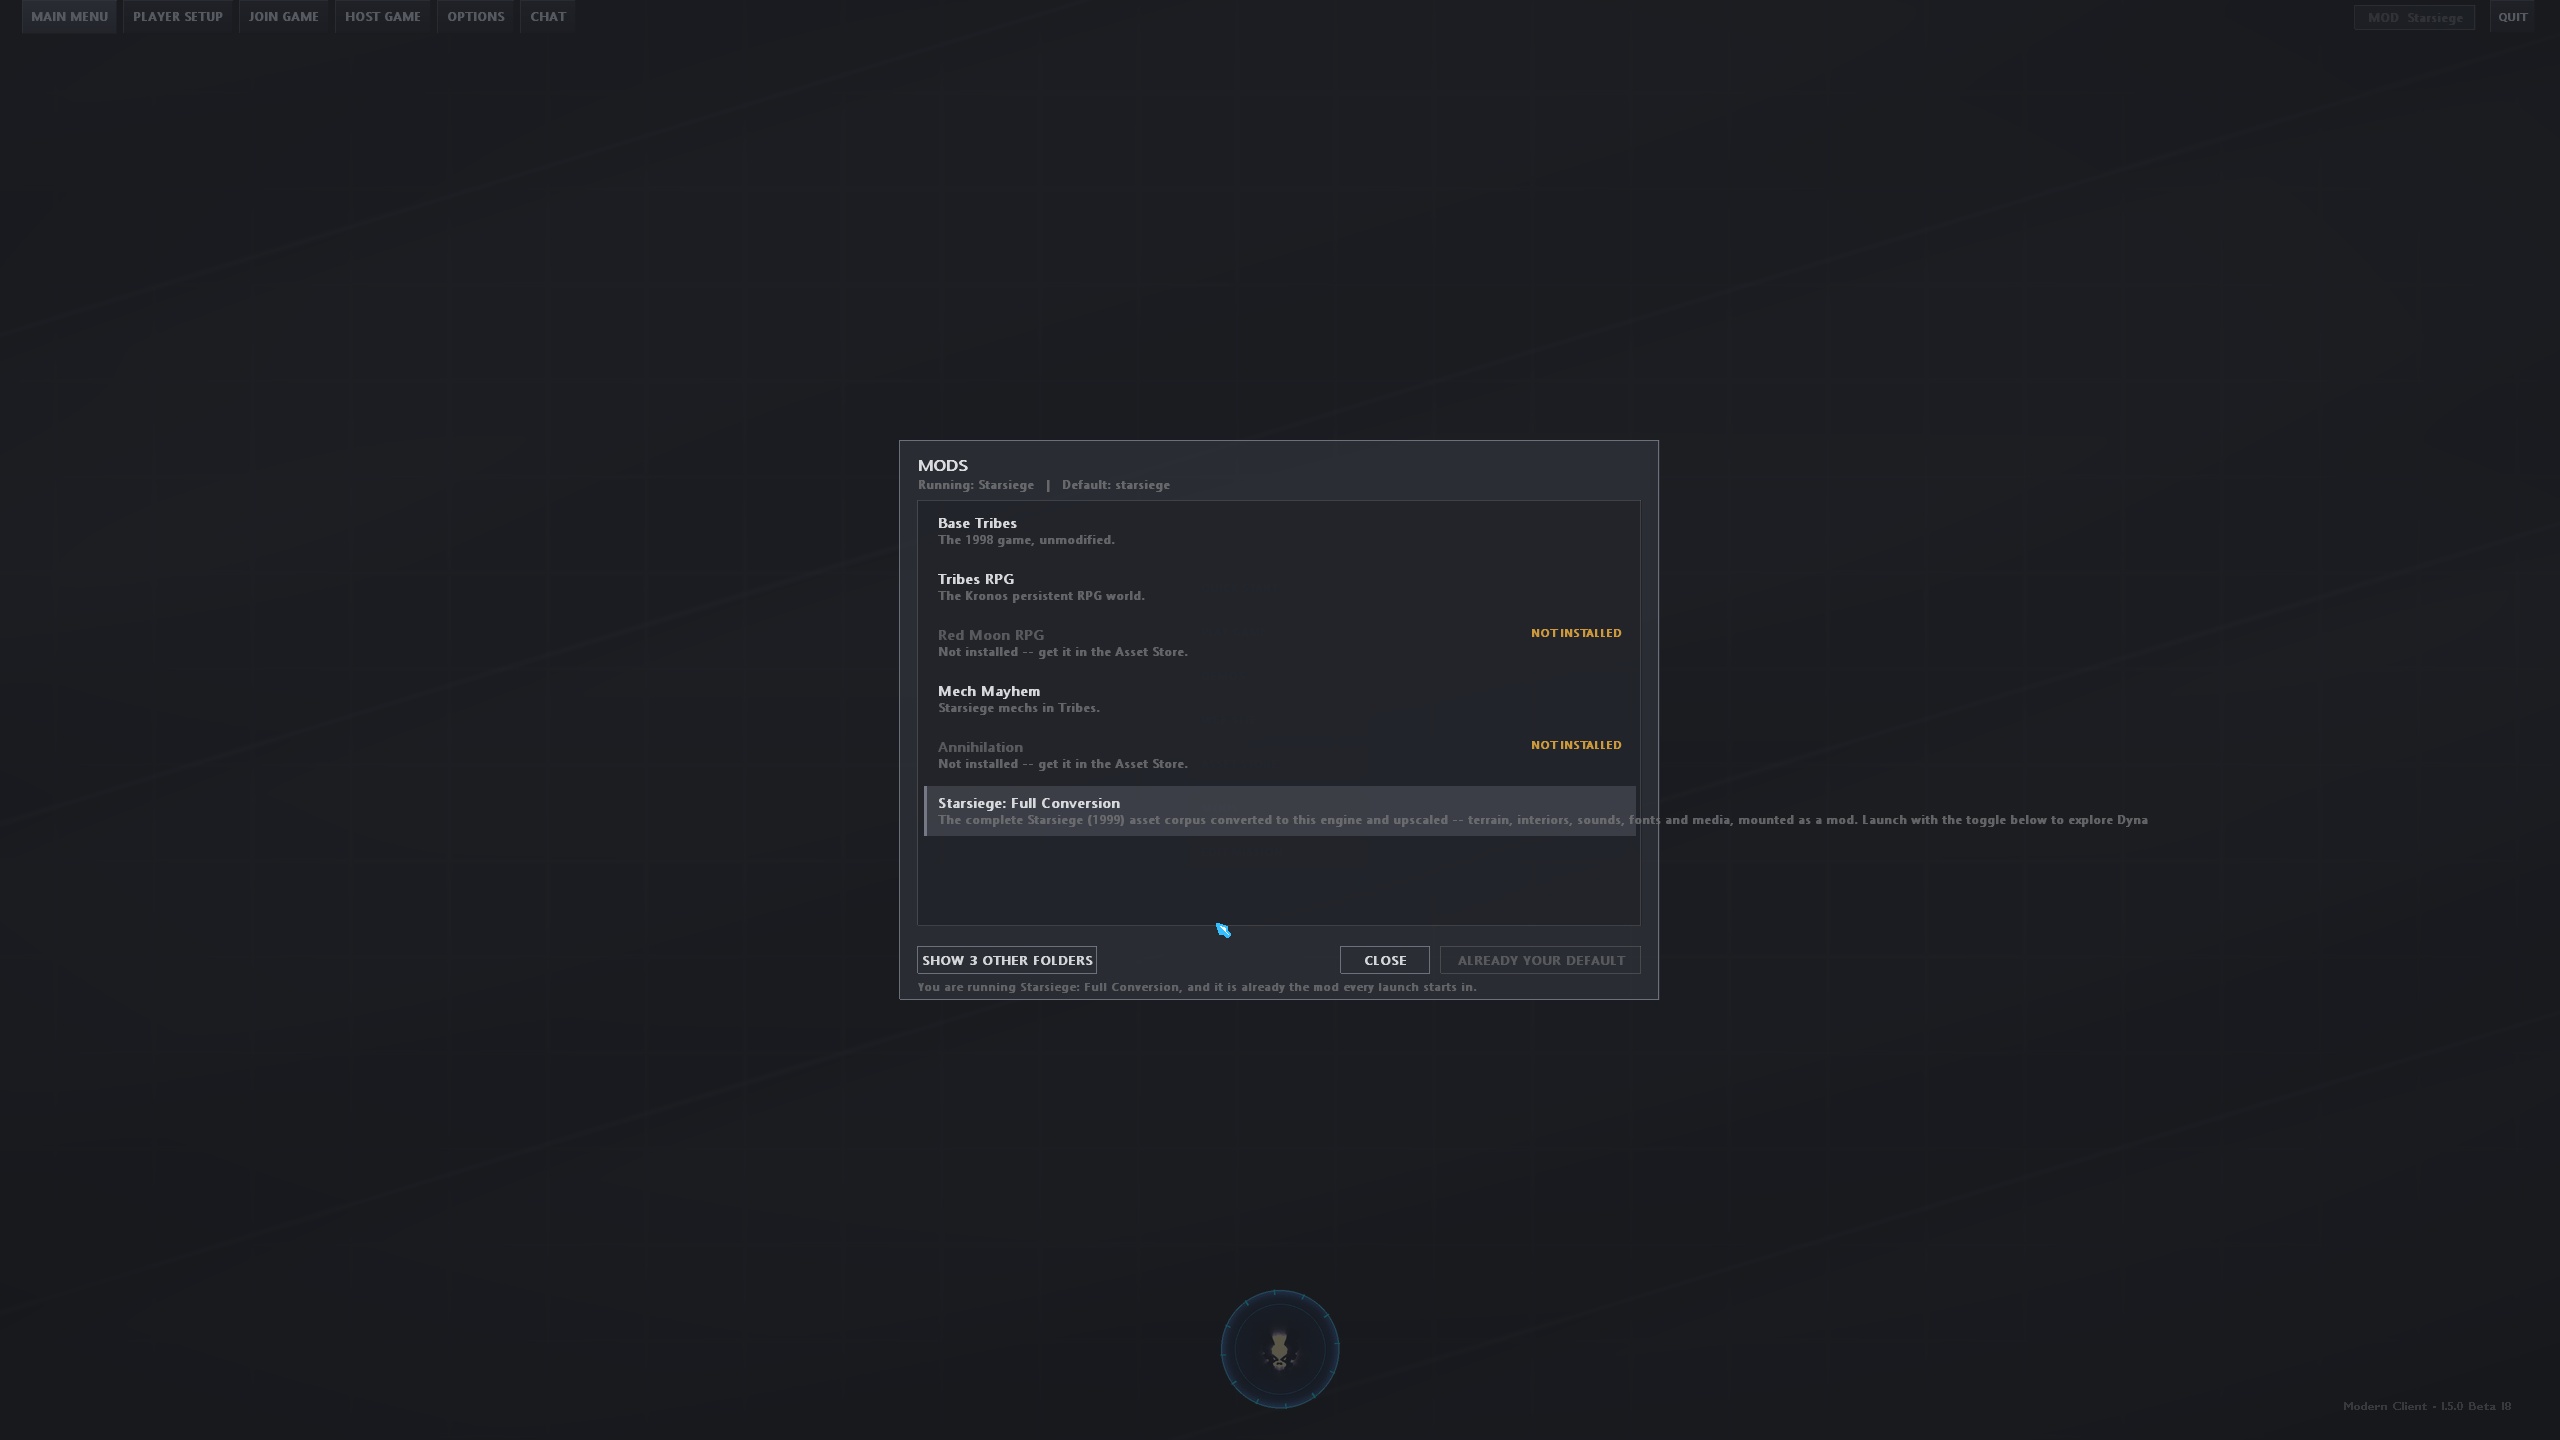Open the Options menu
The width and height of the screenshot is (2560, 1440).
(x=476, y=17)
